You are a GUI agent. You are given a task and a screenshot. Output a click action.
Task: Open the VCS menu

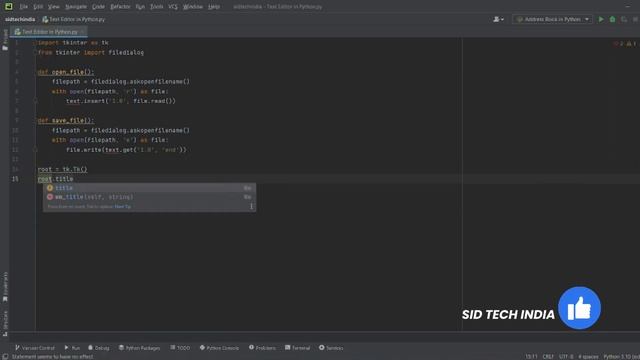coord(173,7)
